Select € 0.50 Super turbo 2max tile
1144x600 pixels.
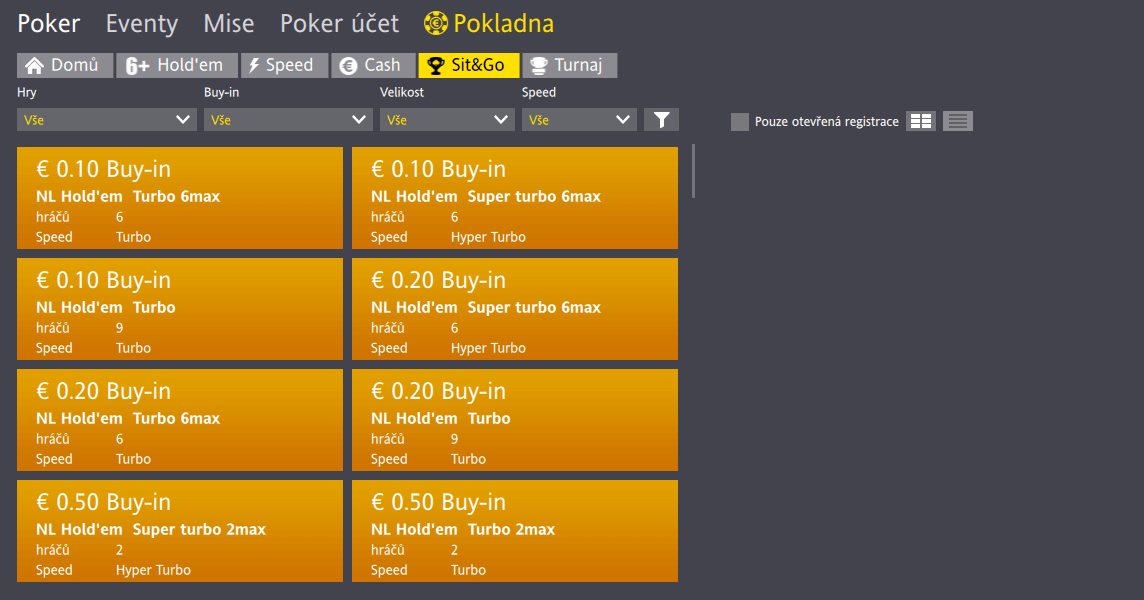[179, 531]
